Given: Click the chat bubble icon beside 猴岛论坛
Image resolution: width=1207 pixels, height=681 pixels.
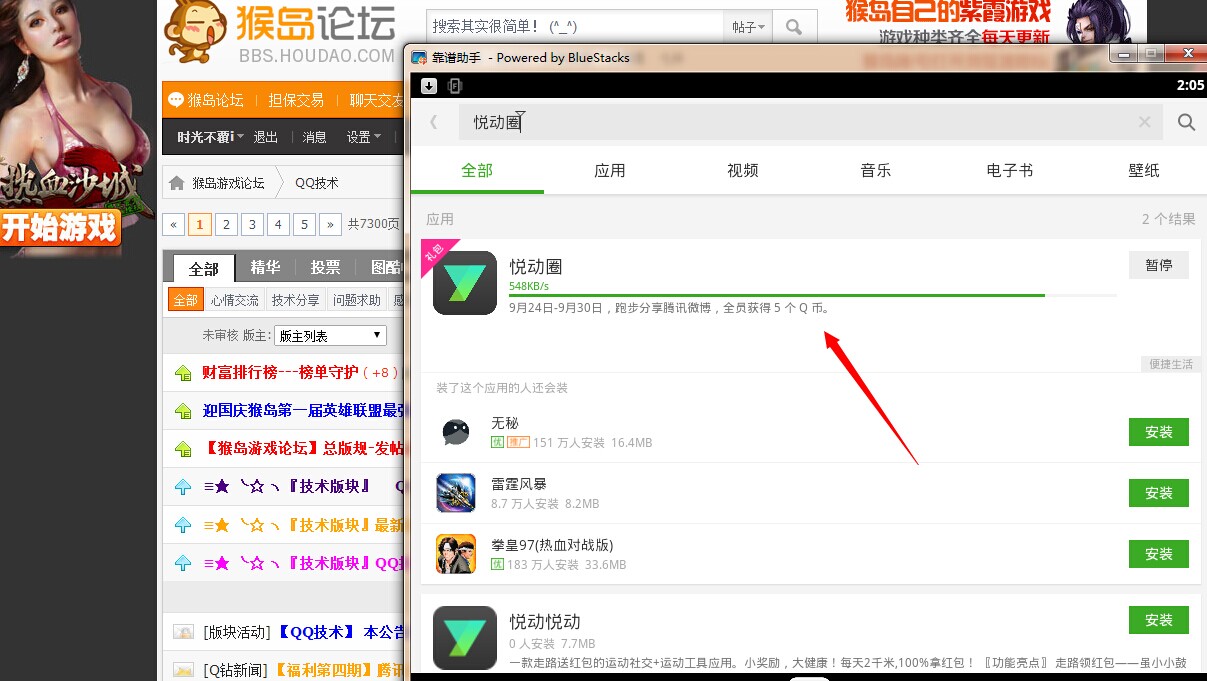Looking at the screenshot, I should [176, 100].
